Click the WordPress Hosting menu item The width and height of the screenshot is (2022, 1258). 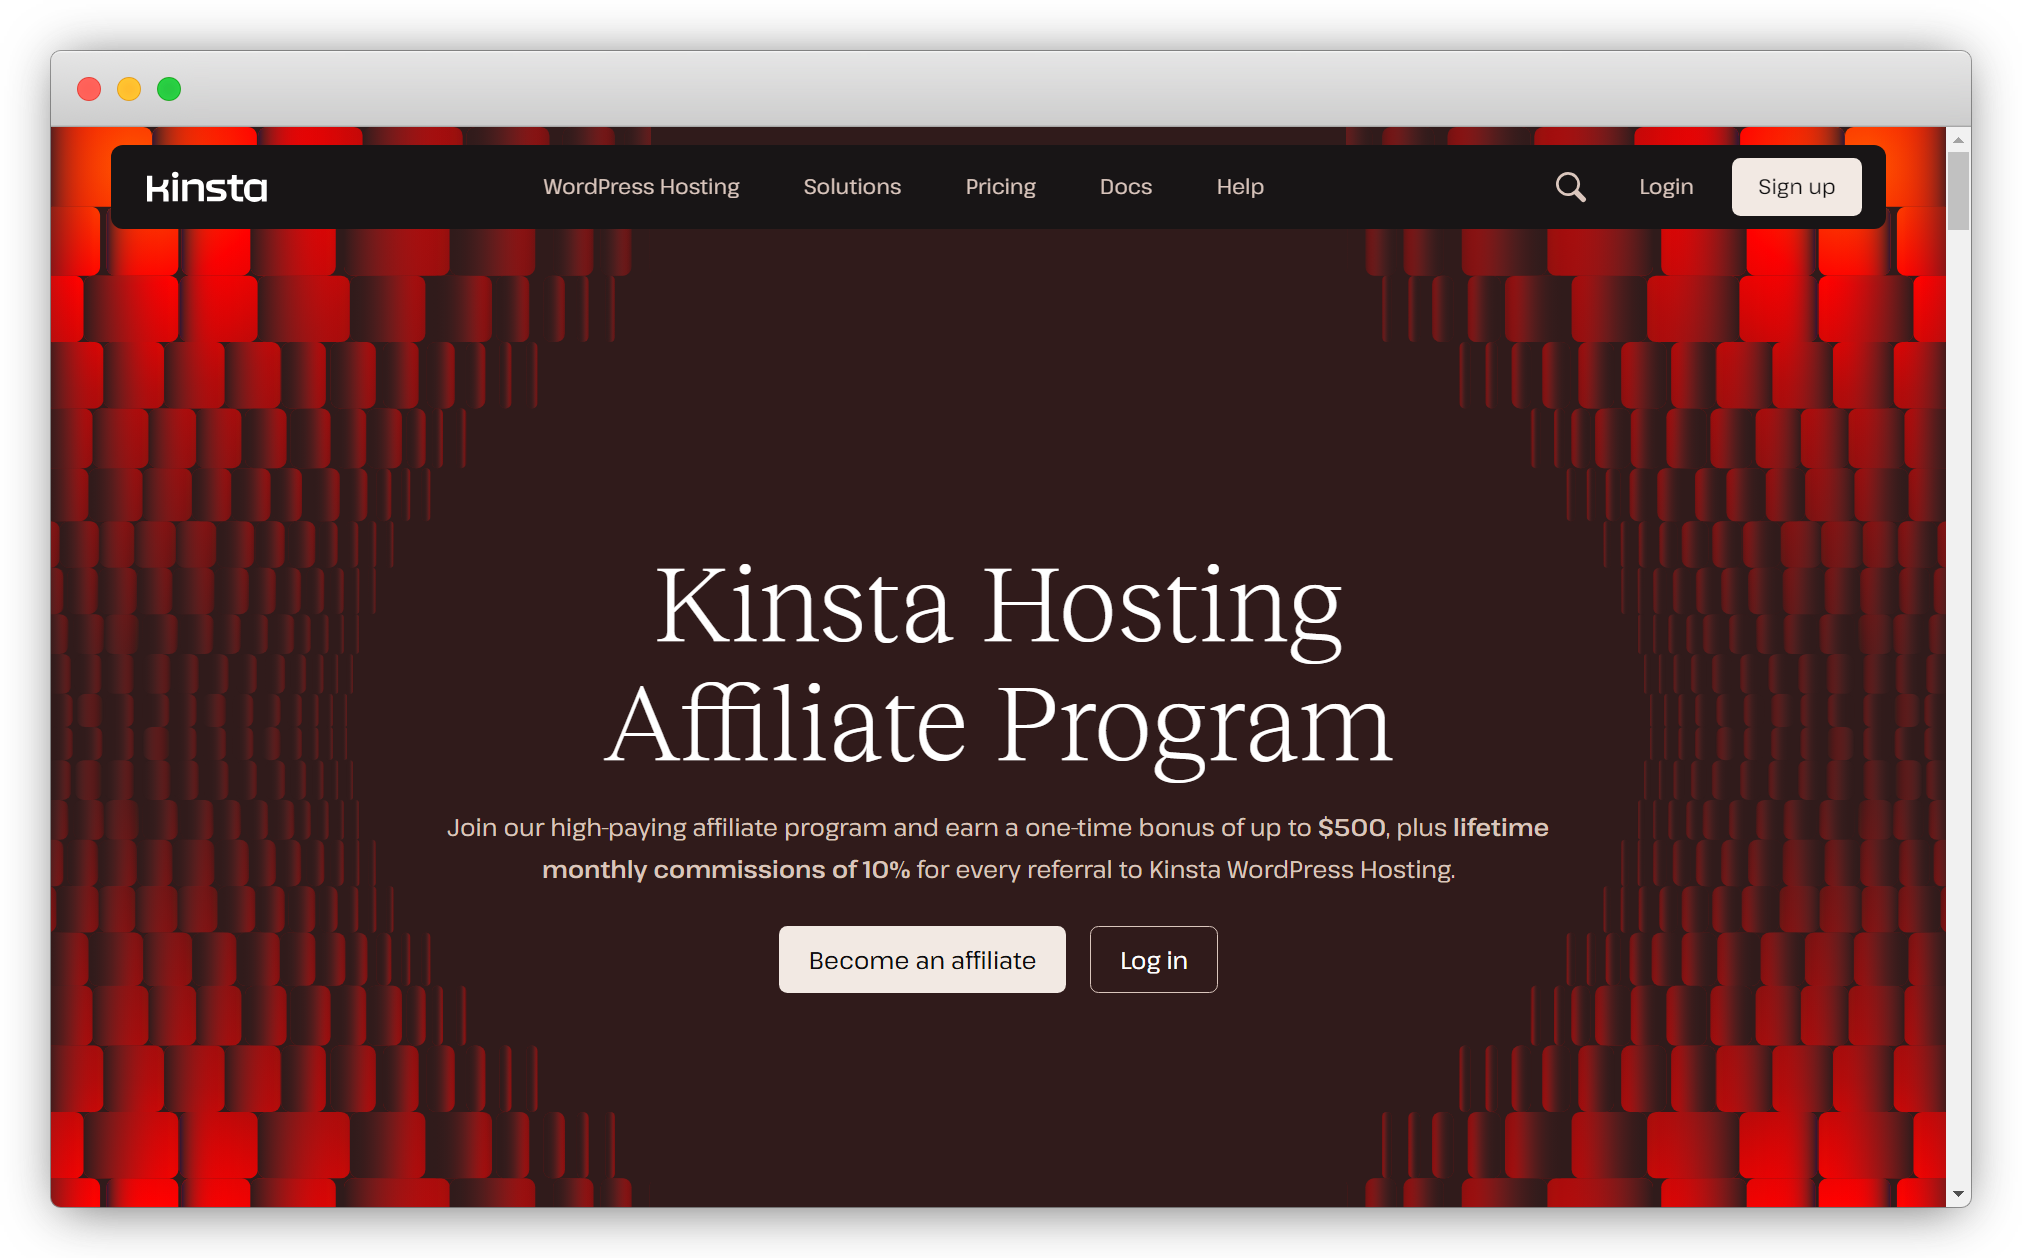[x=641, y=186]
